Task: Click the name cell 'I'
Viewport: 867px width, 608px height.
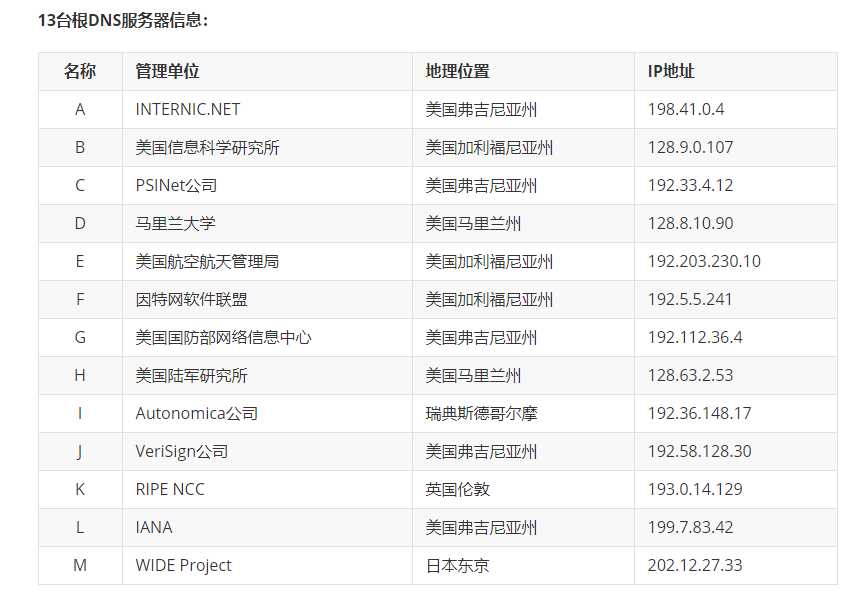Action: (80, 414)
